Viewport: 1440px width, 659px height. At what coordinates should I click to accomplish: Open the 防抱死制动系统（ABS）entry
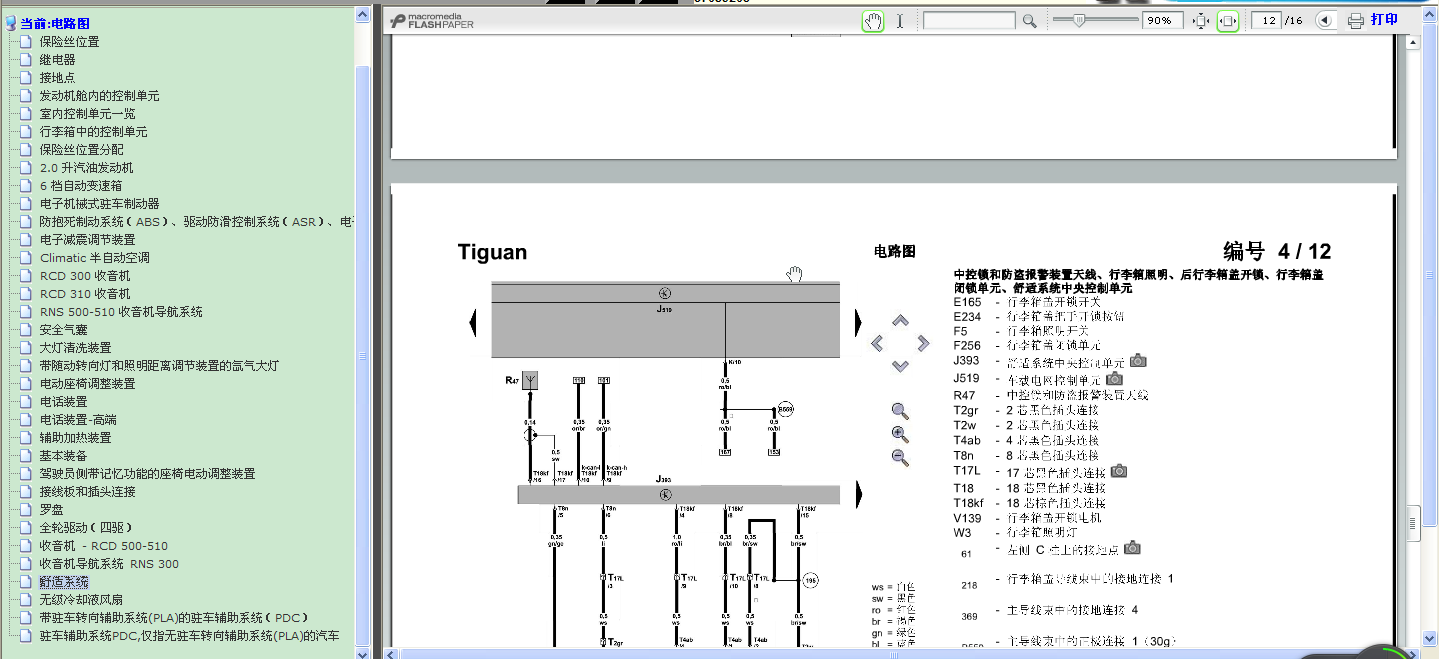197,221
